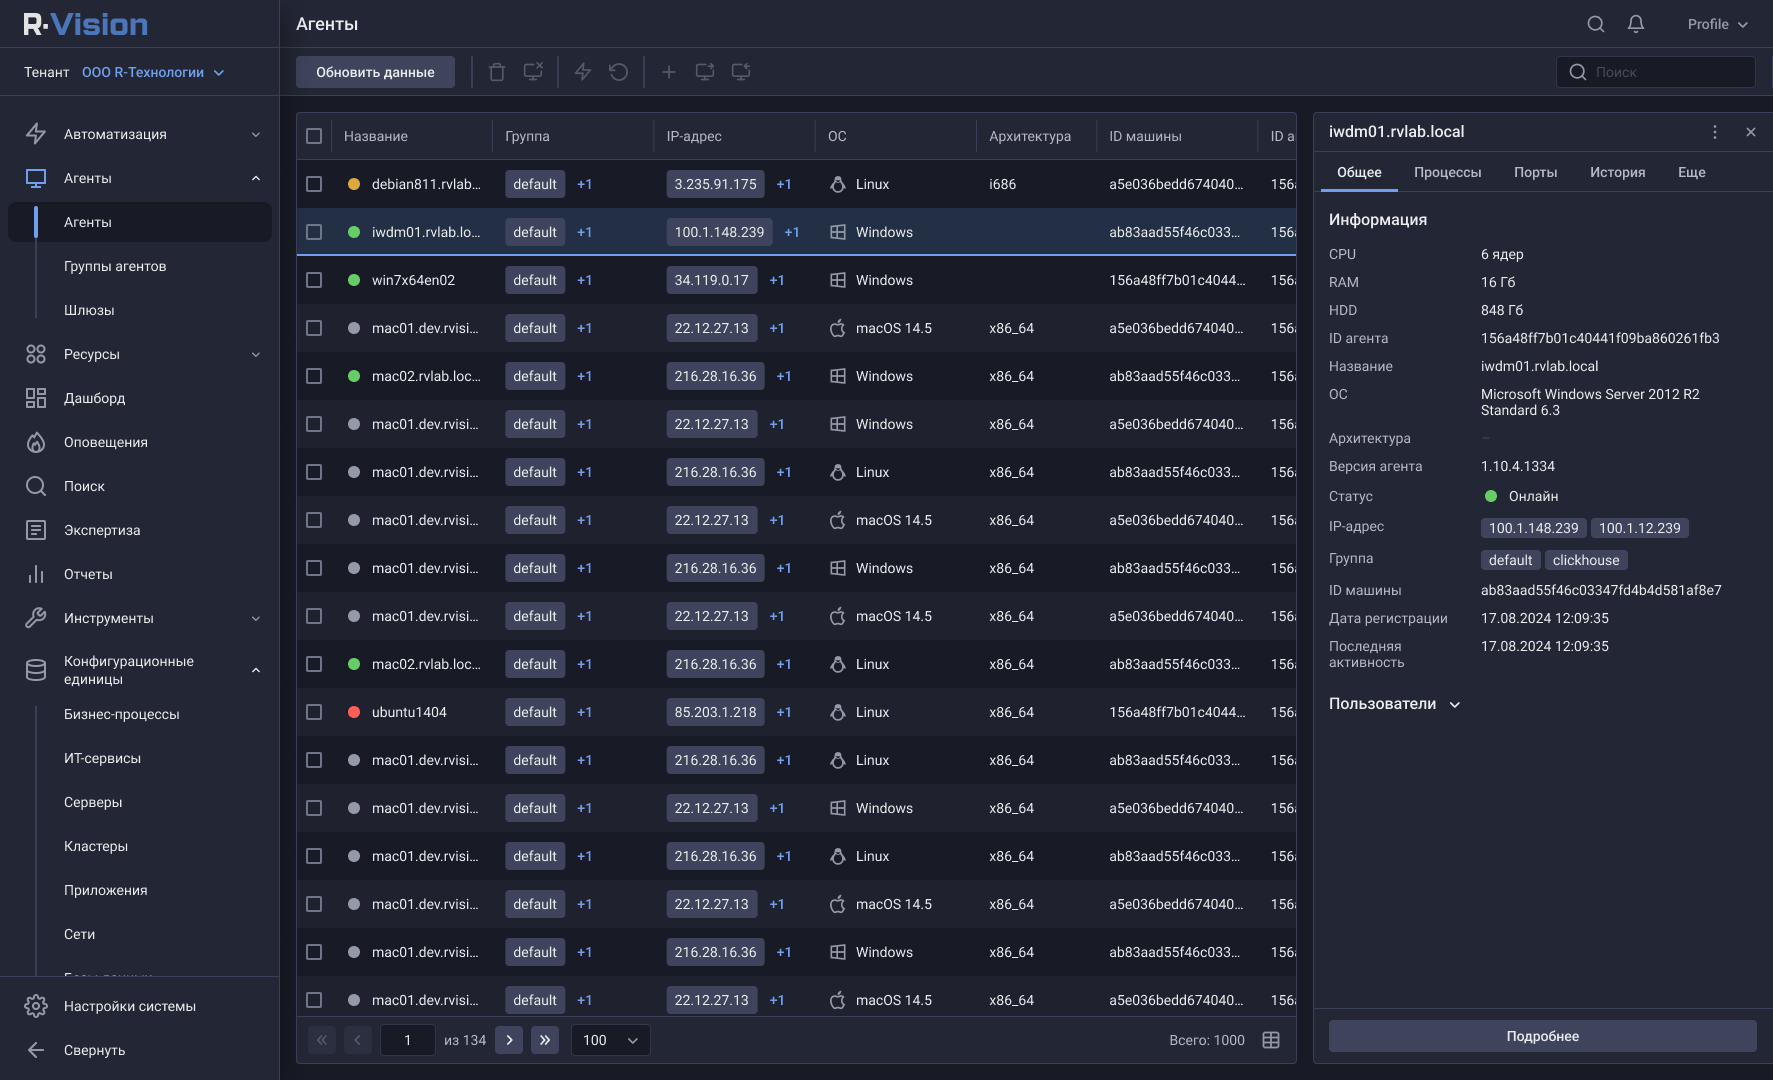Open tenant dropdown ООО R-Технологии

point(153,72)
